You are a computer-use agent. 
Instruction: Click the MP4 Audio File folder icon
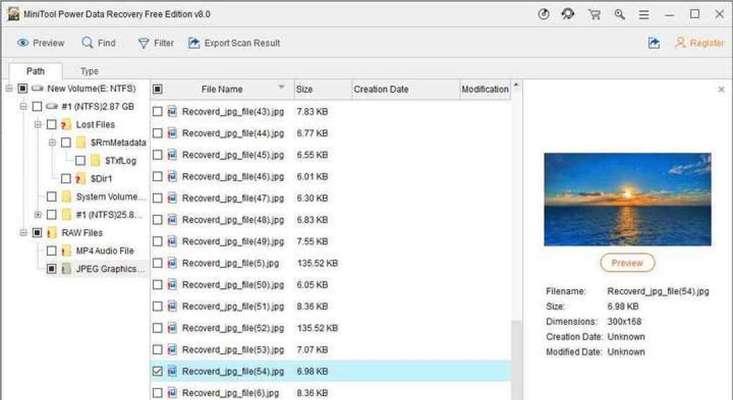(66, 250)
